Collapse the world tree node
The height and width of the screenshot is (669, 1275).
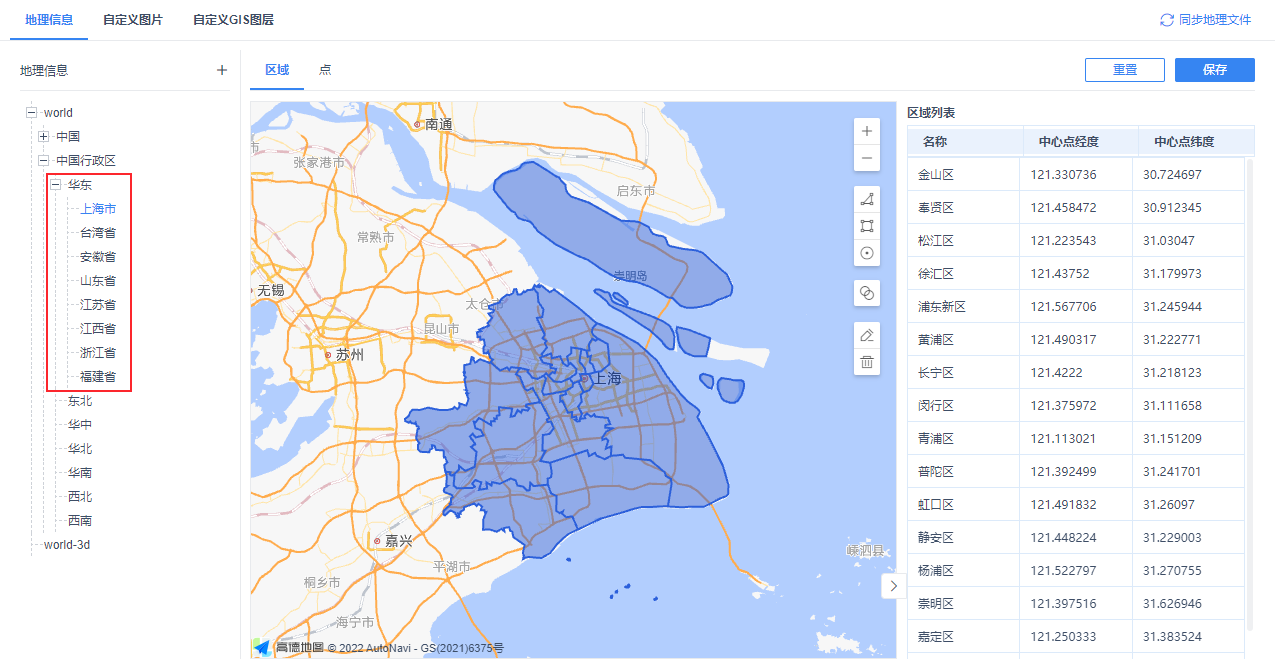point(32,113)
